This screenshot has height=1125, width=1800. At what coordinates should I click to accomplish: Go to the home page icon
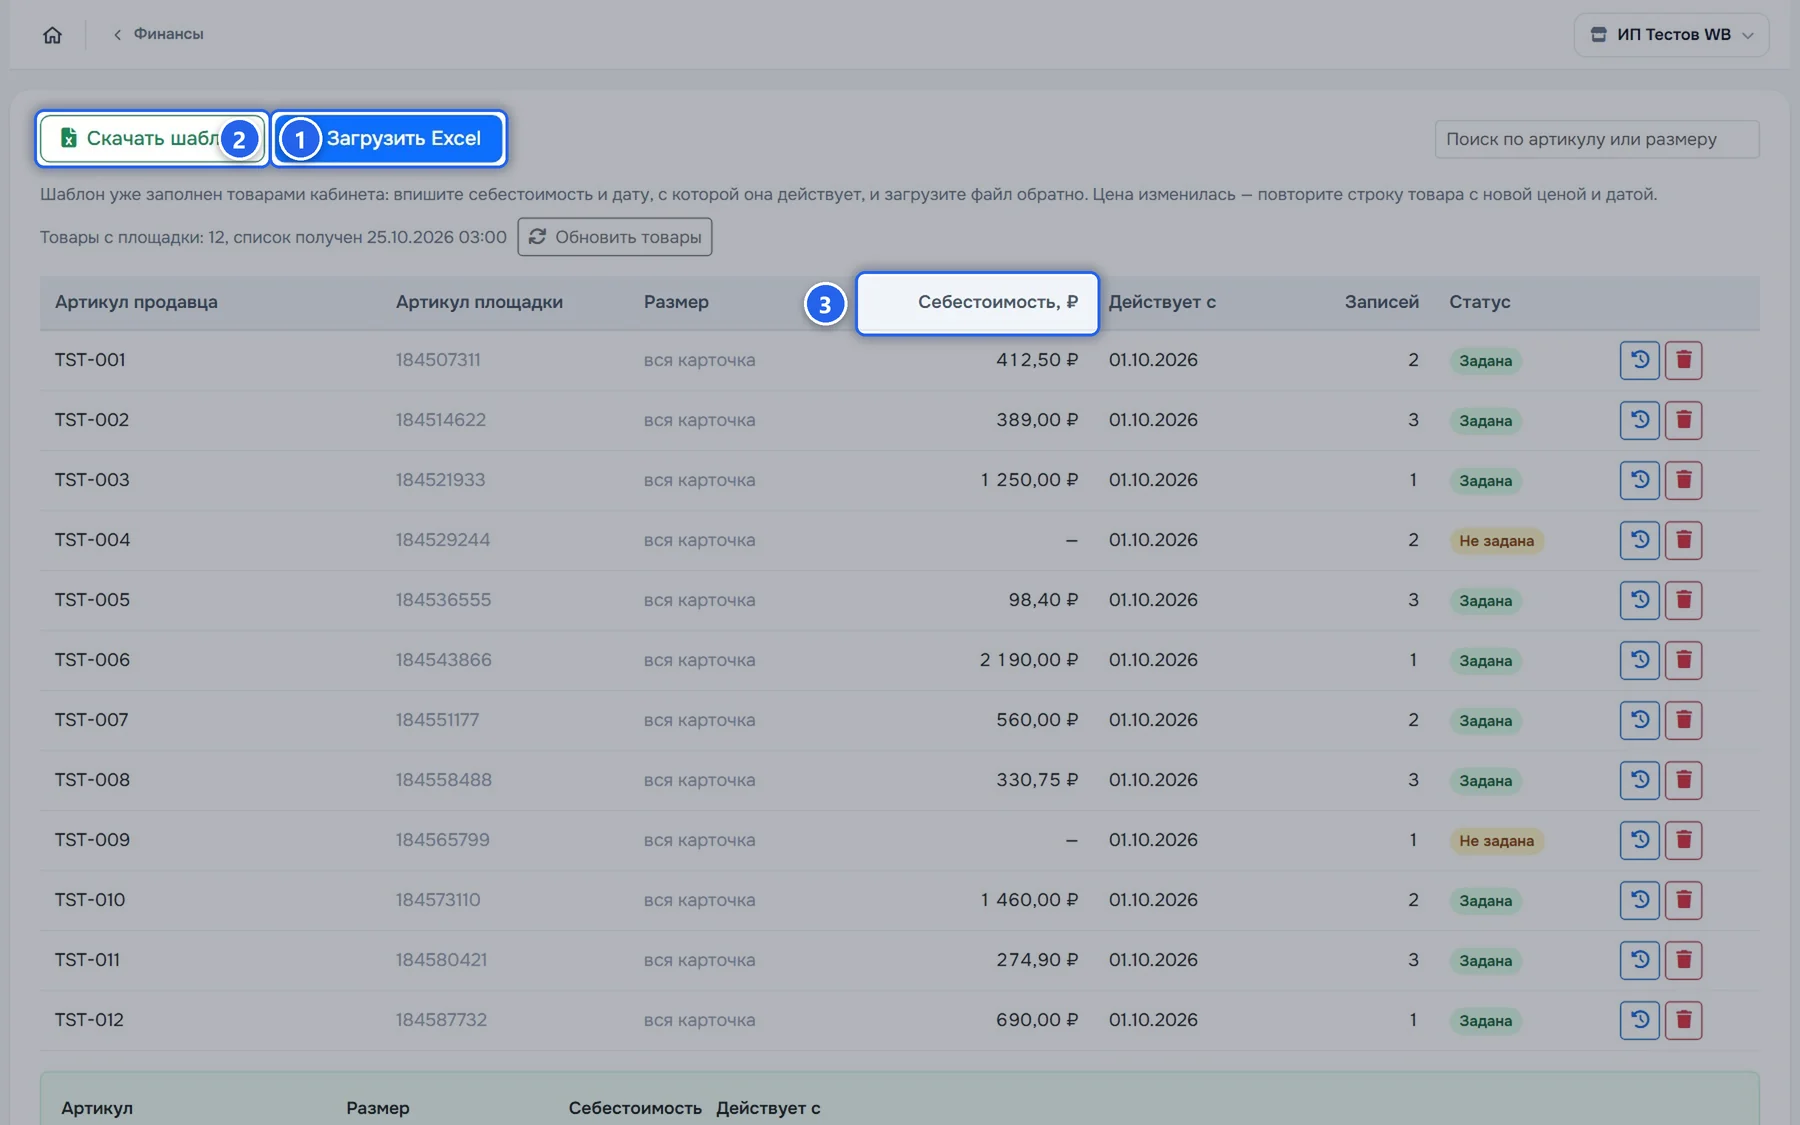(52, 35)
